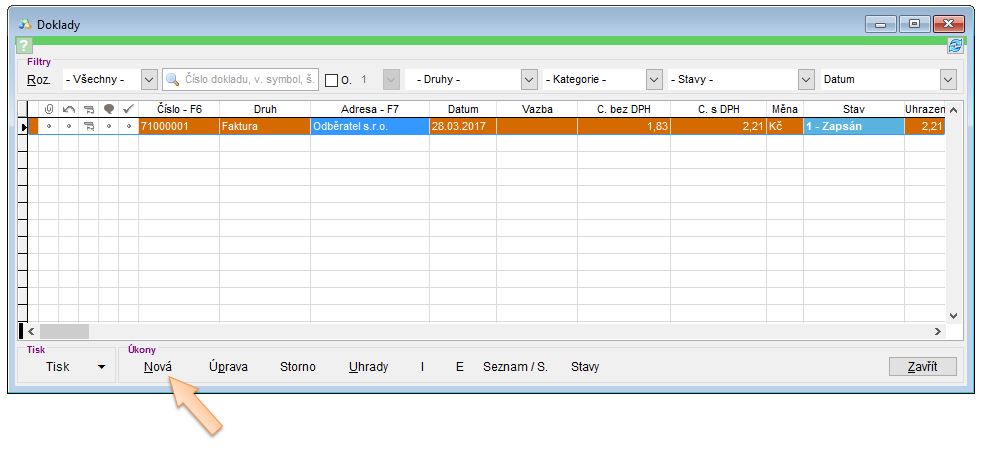Click the undo arrow column header icon
Viewport: 981px width, 451px height.
click(x=68, y=109)
